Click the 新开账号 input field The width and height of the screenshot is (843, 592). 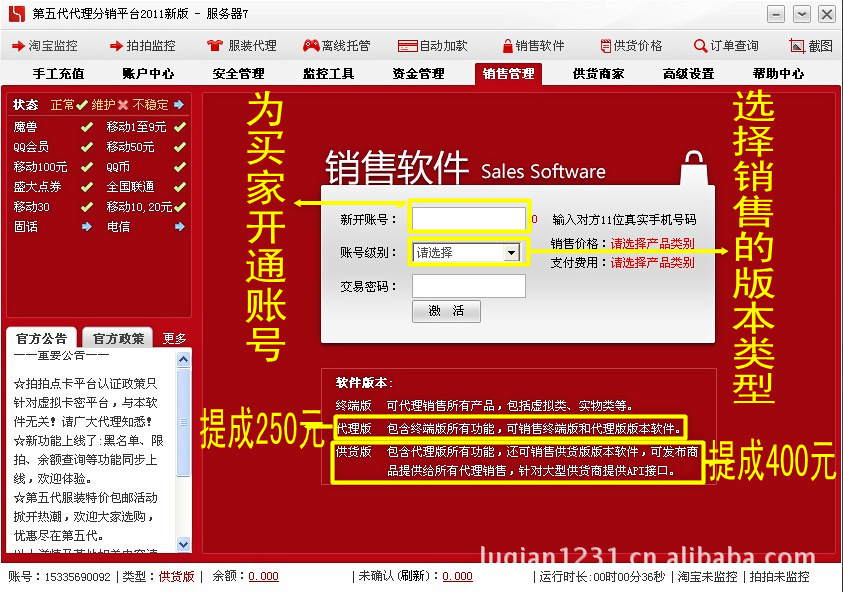coord(468,219)
